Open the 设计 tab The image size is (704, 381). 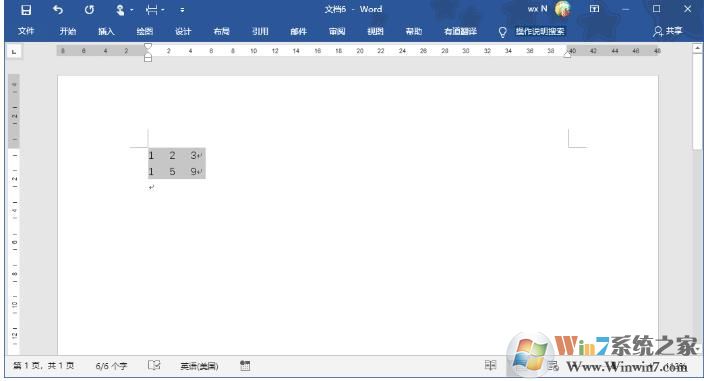[183, 31]
